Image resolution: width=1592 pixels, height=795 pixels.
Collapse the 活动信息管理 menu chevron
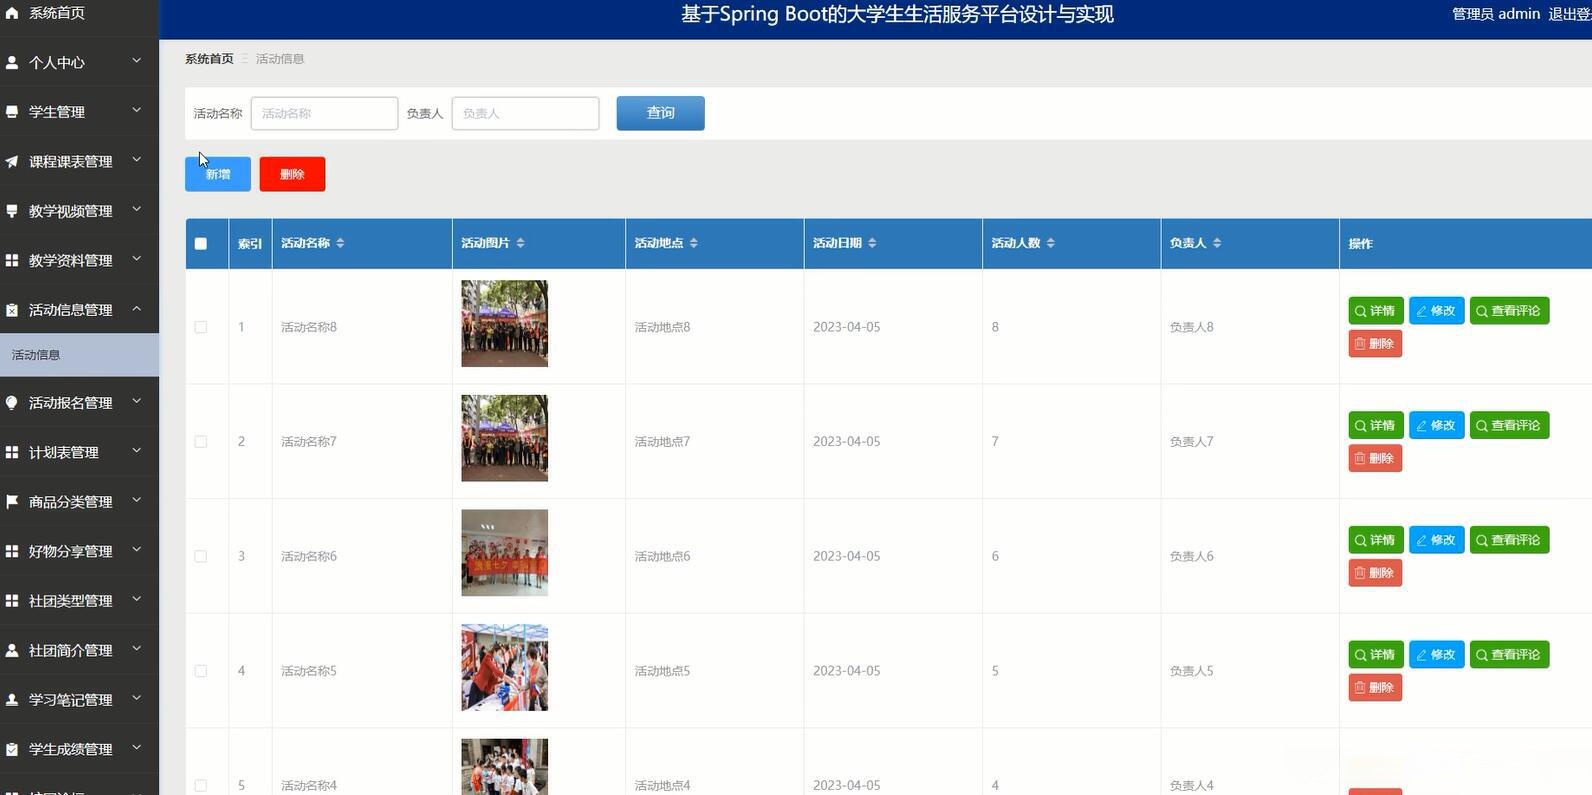[137, 309]
